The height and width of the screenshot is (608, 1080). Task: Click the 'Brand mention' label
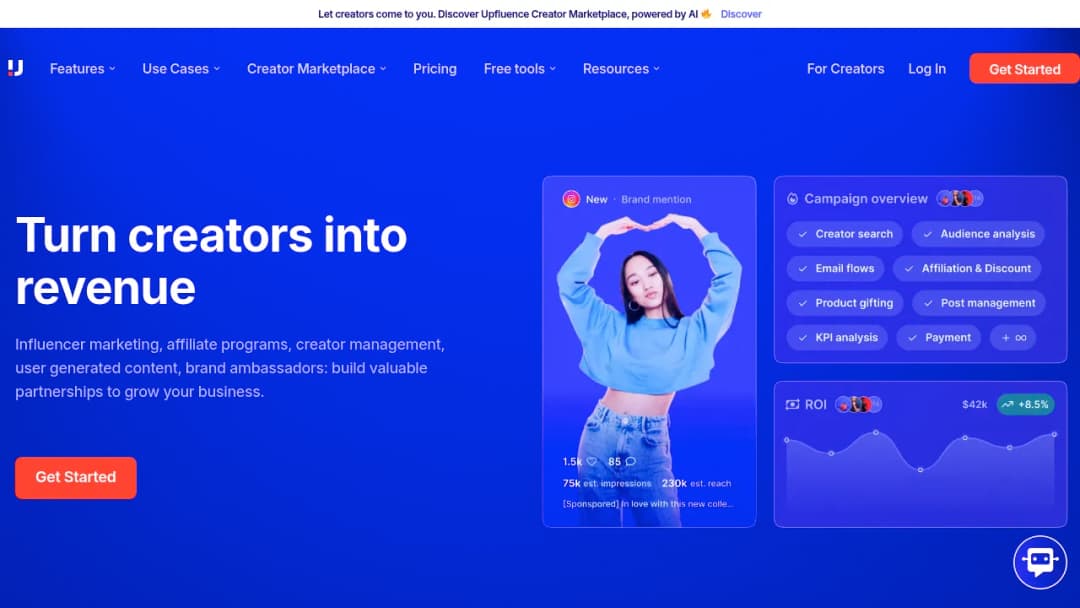pos(656,199)
